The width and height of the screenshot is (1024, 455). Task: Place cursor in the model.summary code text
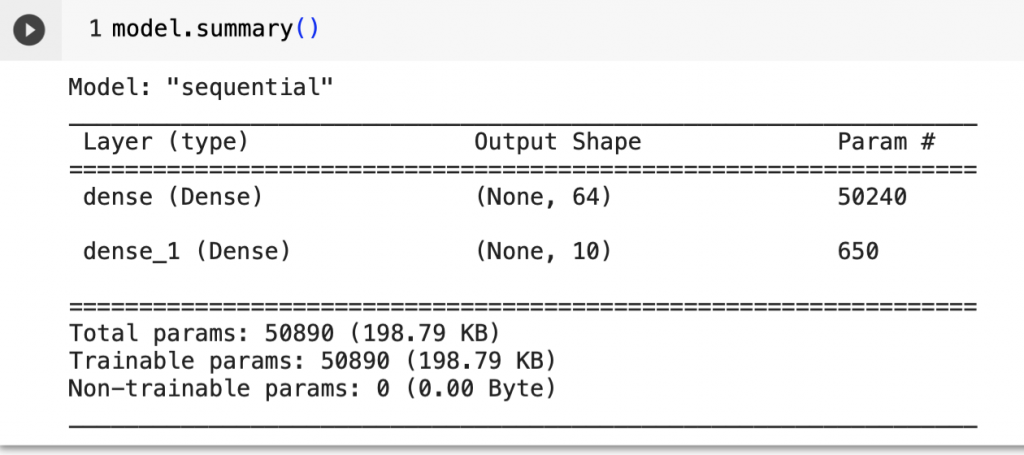(203, 29)
